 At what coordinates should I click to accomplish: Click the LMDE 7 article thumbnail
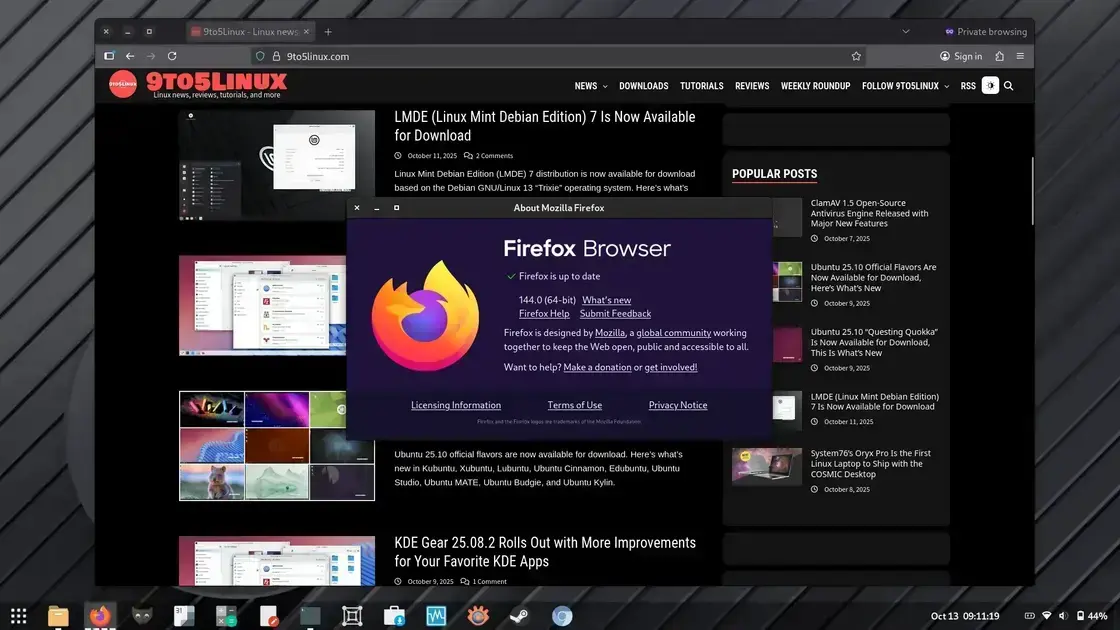coord(276,165)
